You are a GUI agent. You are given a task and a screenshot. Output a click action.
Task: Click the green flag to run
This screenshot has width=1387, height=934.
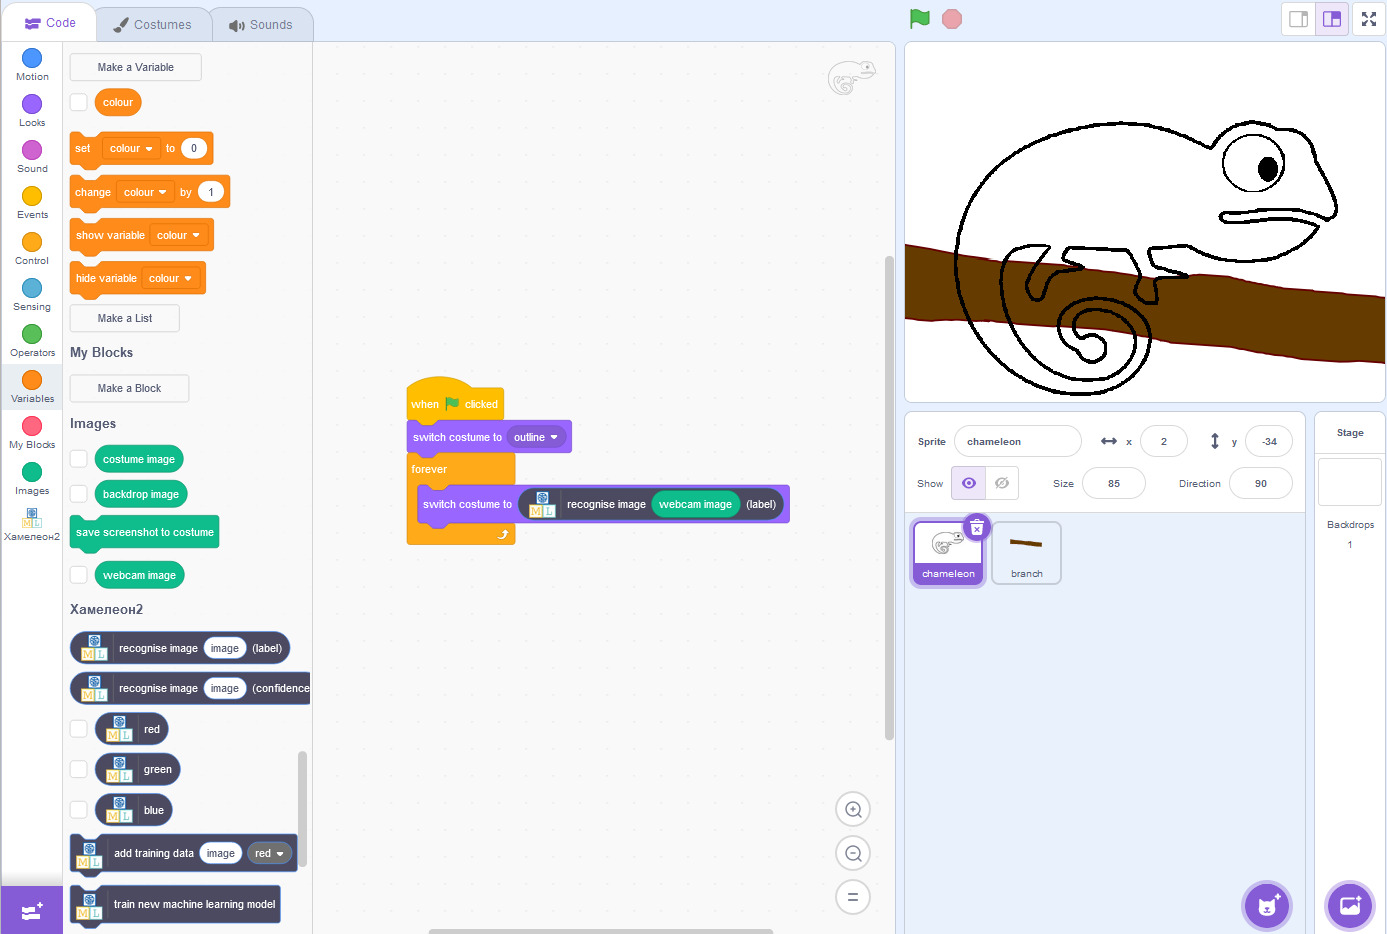pos(919,19)
